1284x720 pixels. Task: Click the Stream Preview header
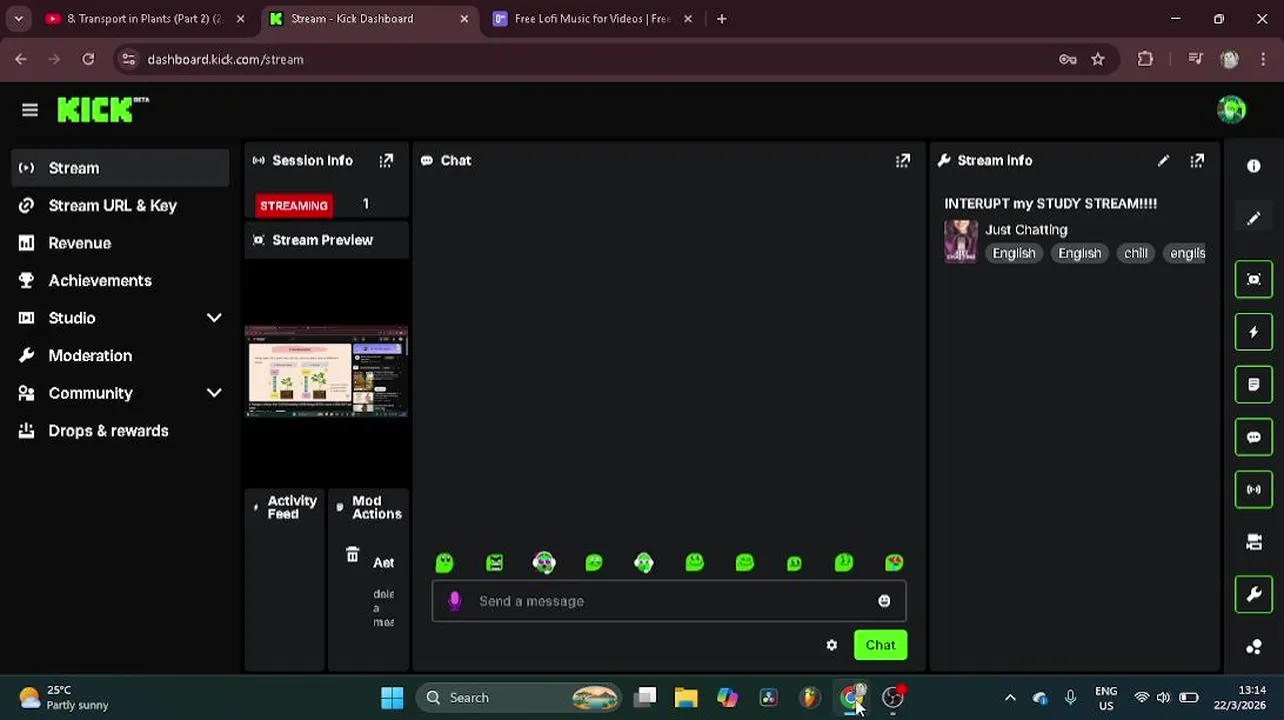coord(326,240)
